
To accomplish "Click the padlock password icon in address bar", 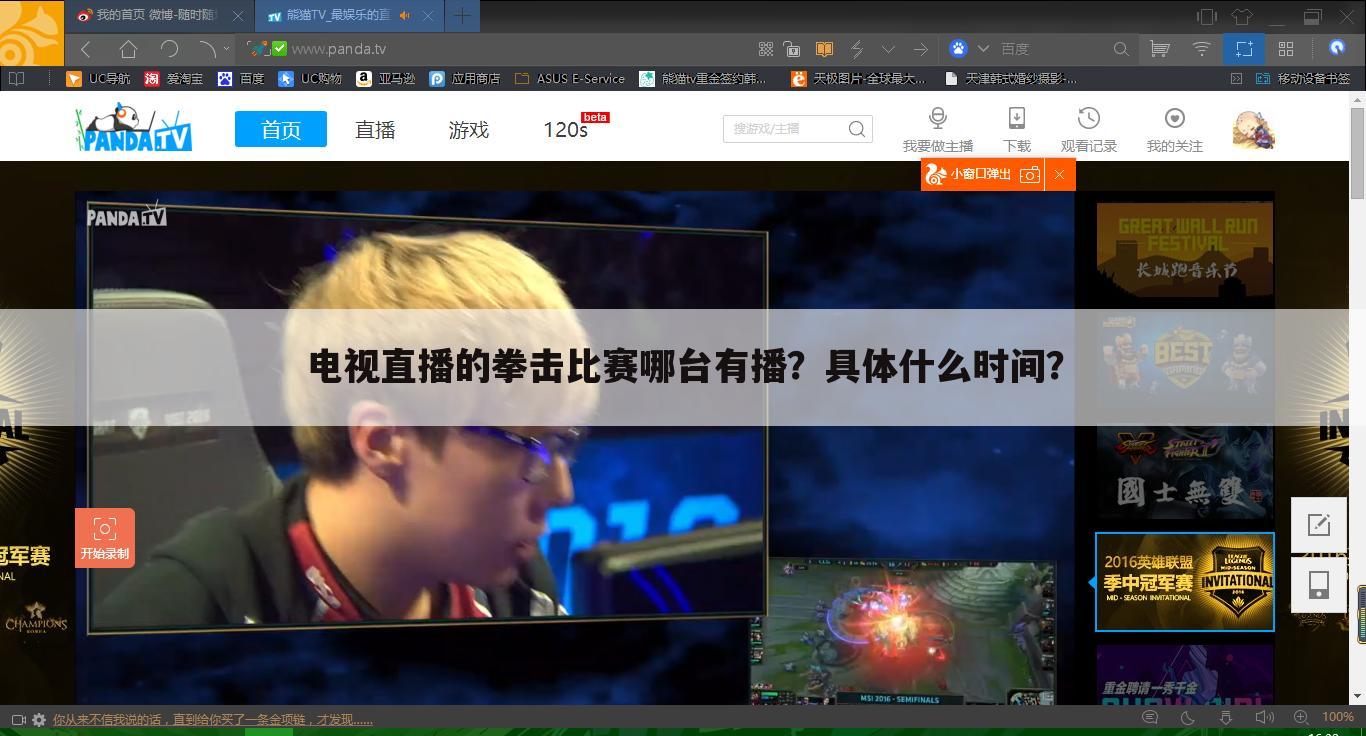I will coord(792,48).
